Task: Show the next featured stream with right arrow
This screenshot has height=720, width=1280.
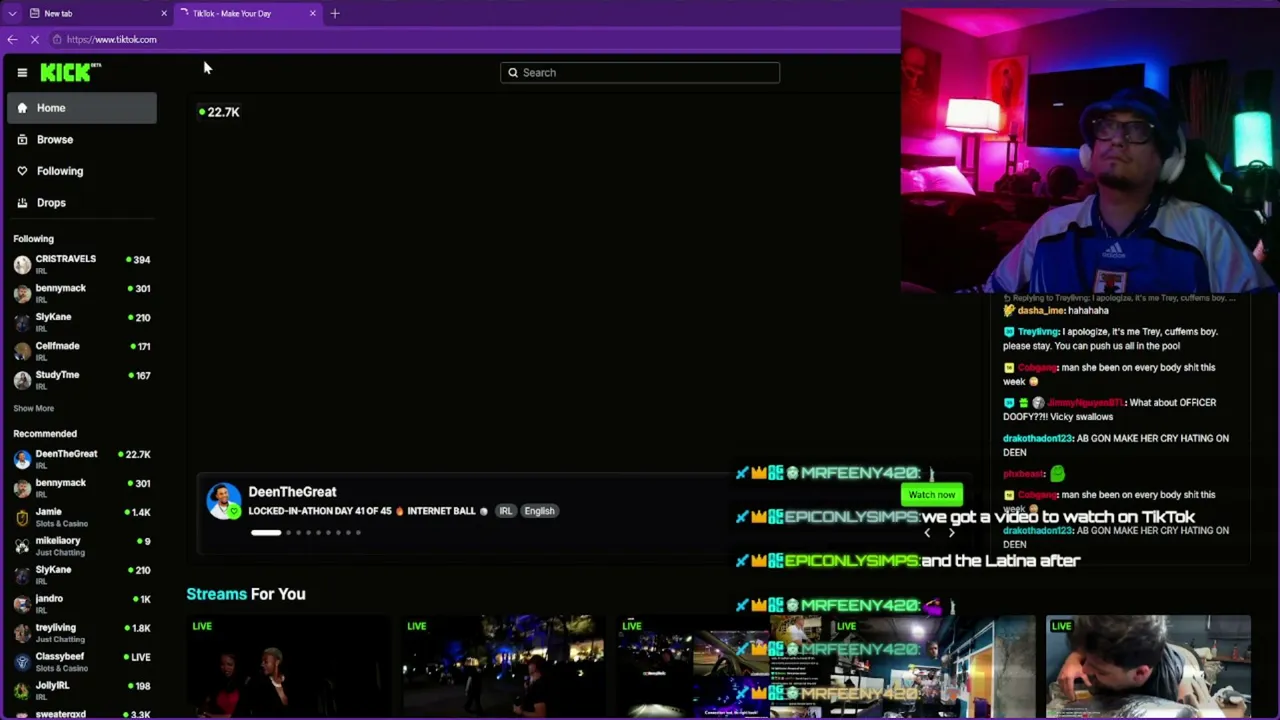Action: (x=951, y=532)
